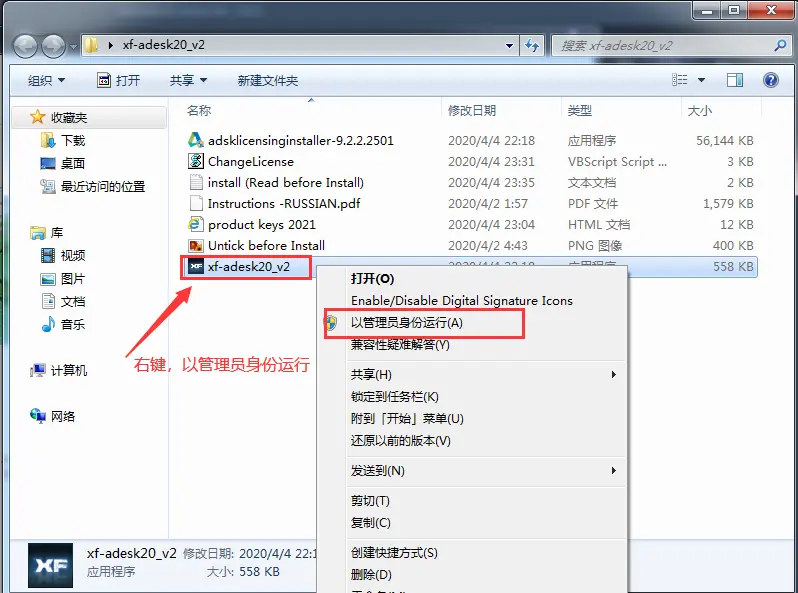Screen dimensions: 798x593
Task: Open 桌面 in the sidebar
Action: coord(73,163)
